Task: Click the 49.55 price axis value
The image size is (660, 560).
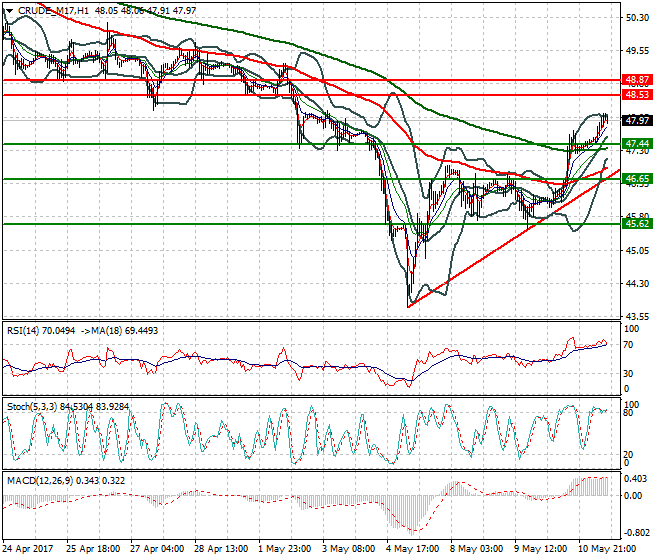Action: click(637, 51)
